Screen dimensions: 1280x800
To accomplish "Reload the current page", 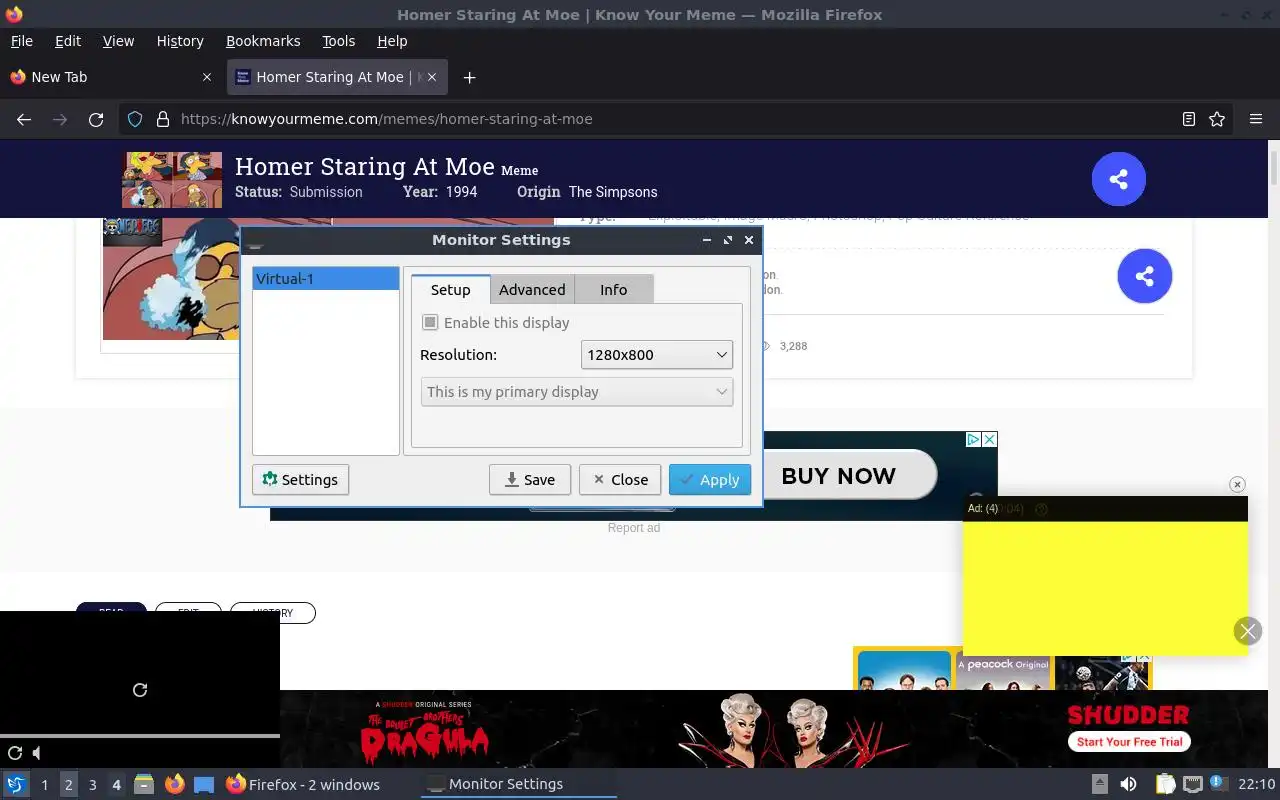I will click(96, 119).
